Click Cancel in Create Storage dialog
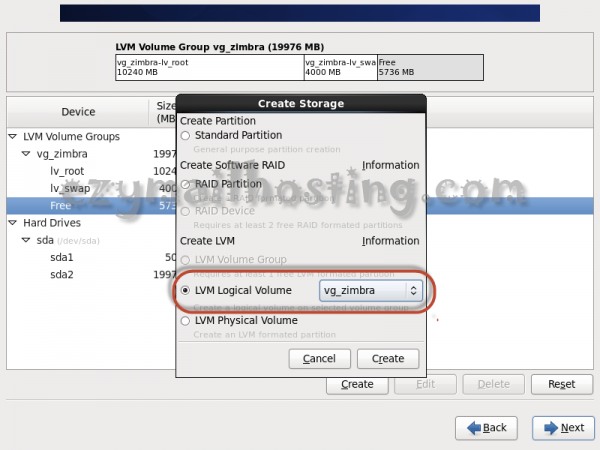The image size is (600, 450). click(x=320, y=359)
